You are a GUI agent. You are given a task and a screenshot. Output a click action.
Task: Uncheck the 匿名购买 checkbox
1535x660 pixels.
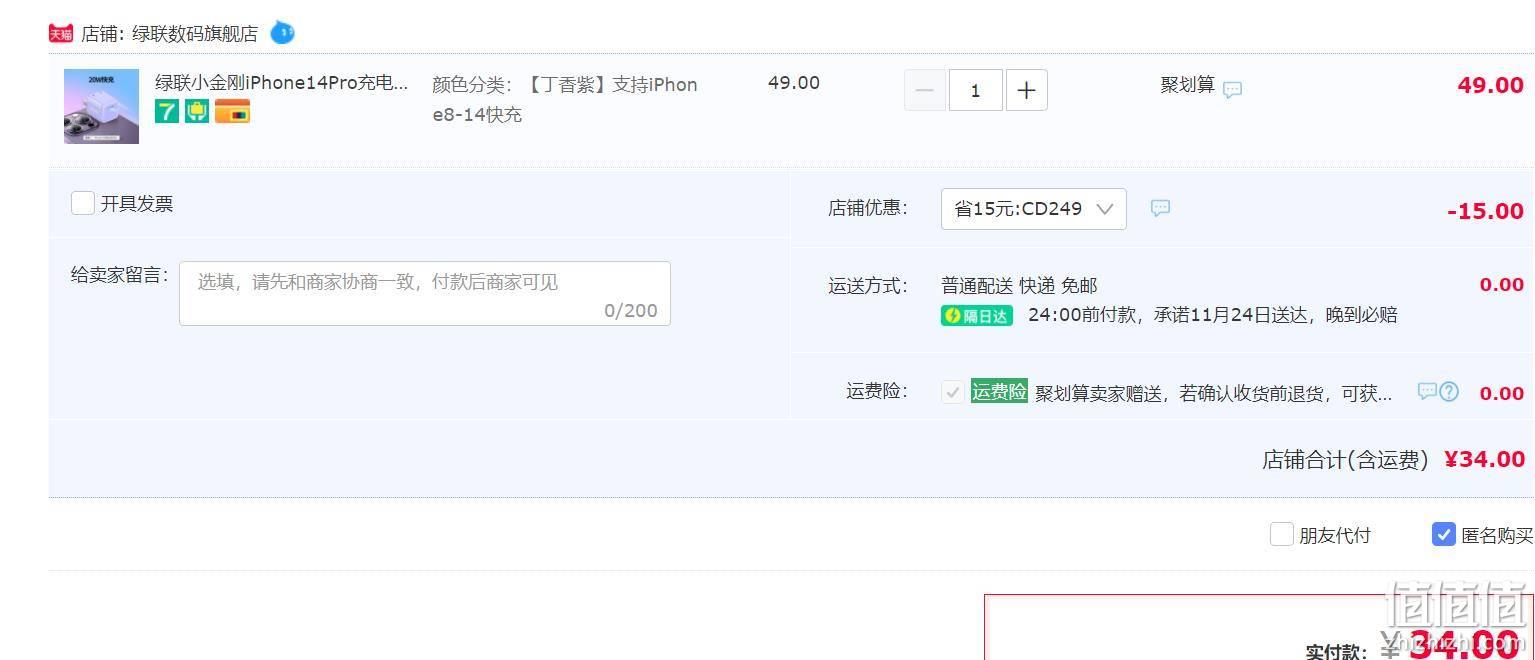click(1443, 534)
